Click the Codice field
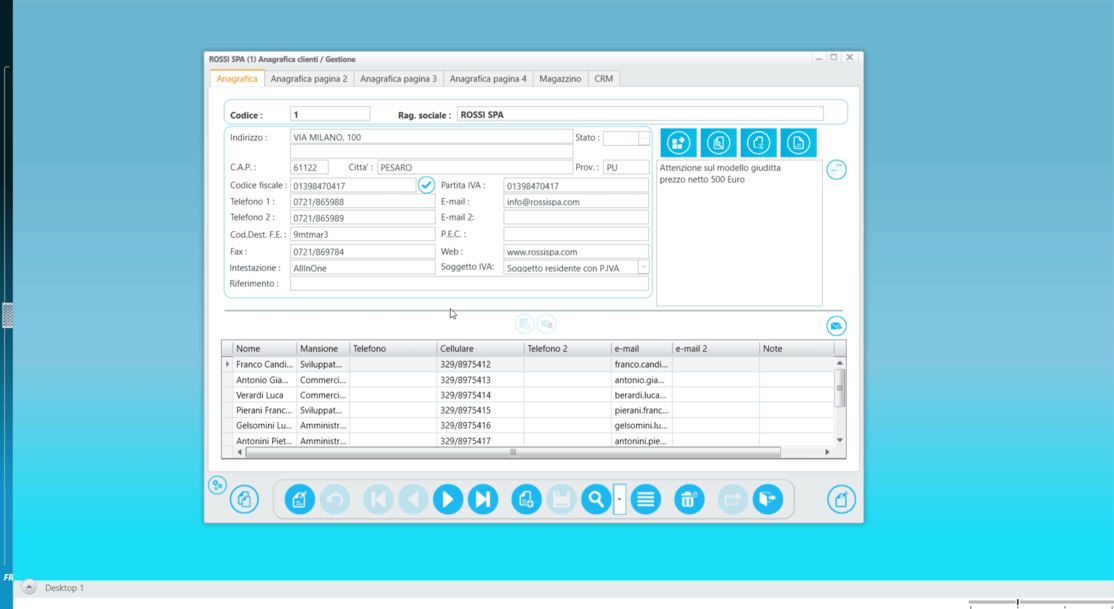 pyautogui.click(x=330, y=114)
